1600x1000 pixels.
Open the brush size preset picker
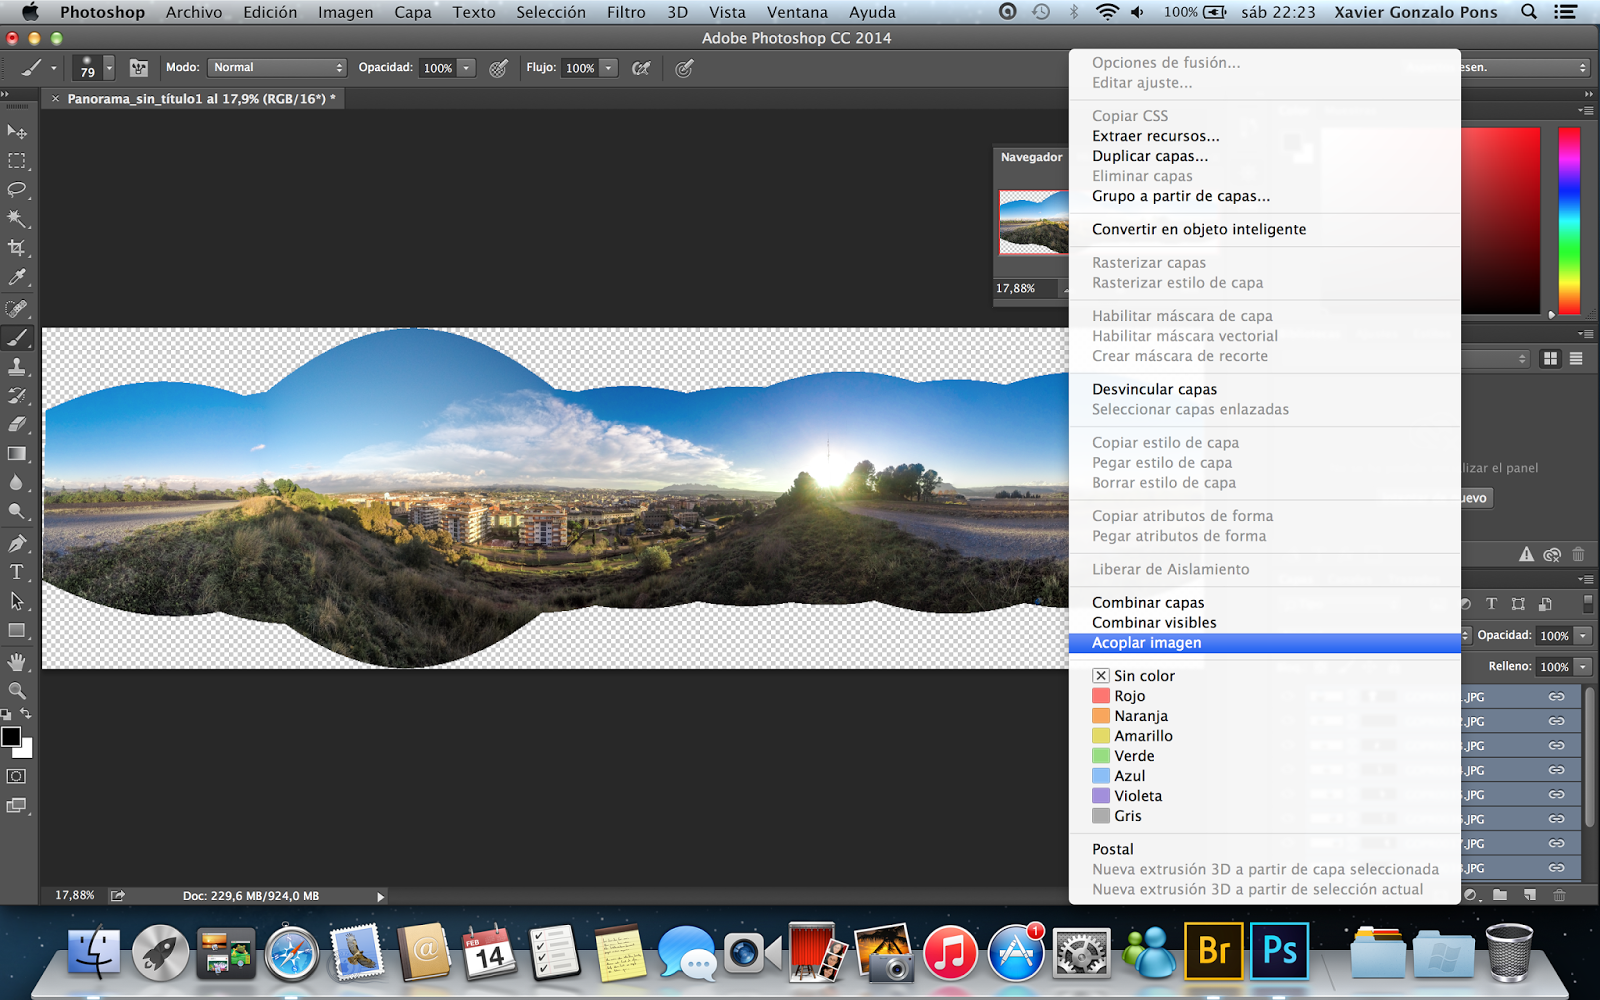pos(108,68)
